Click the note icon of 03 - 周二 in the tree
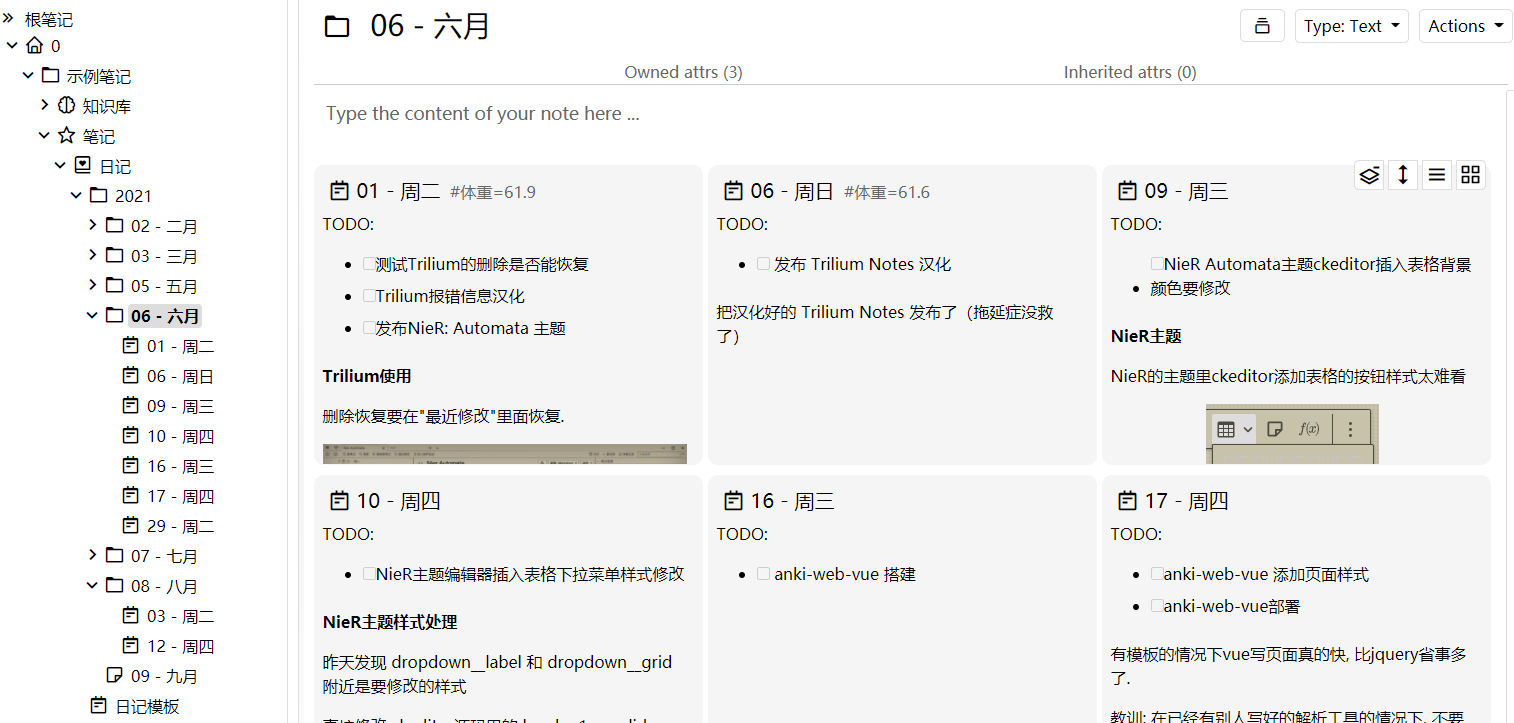 pyautogui.click(x=130, y=616)
